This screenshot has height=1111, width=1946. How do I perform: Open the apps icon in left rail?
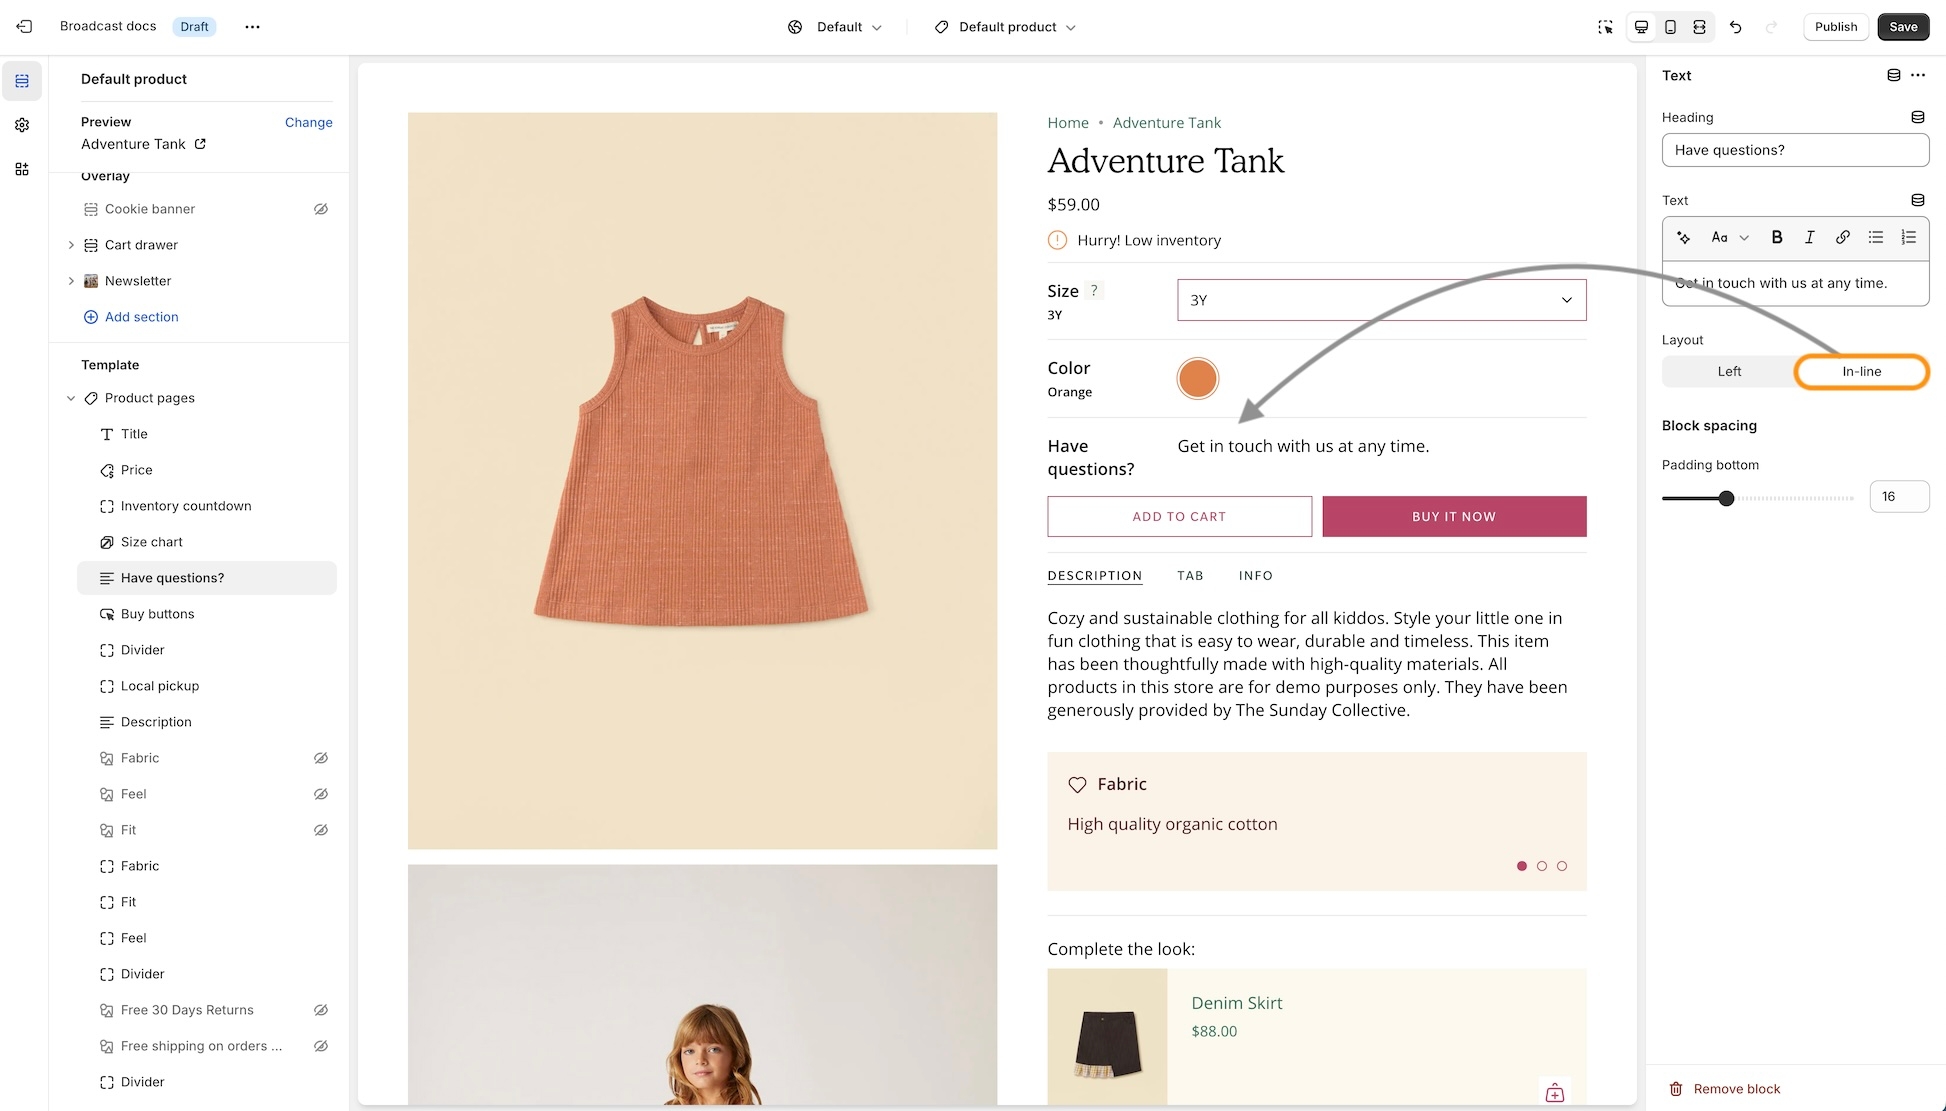[22, 169]
